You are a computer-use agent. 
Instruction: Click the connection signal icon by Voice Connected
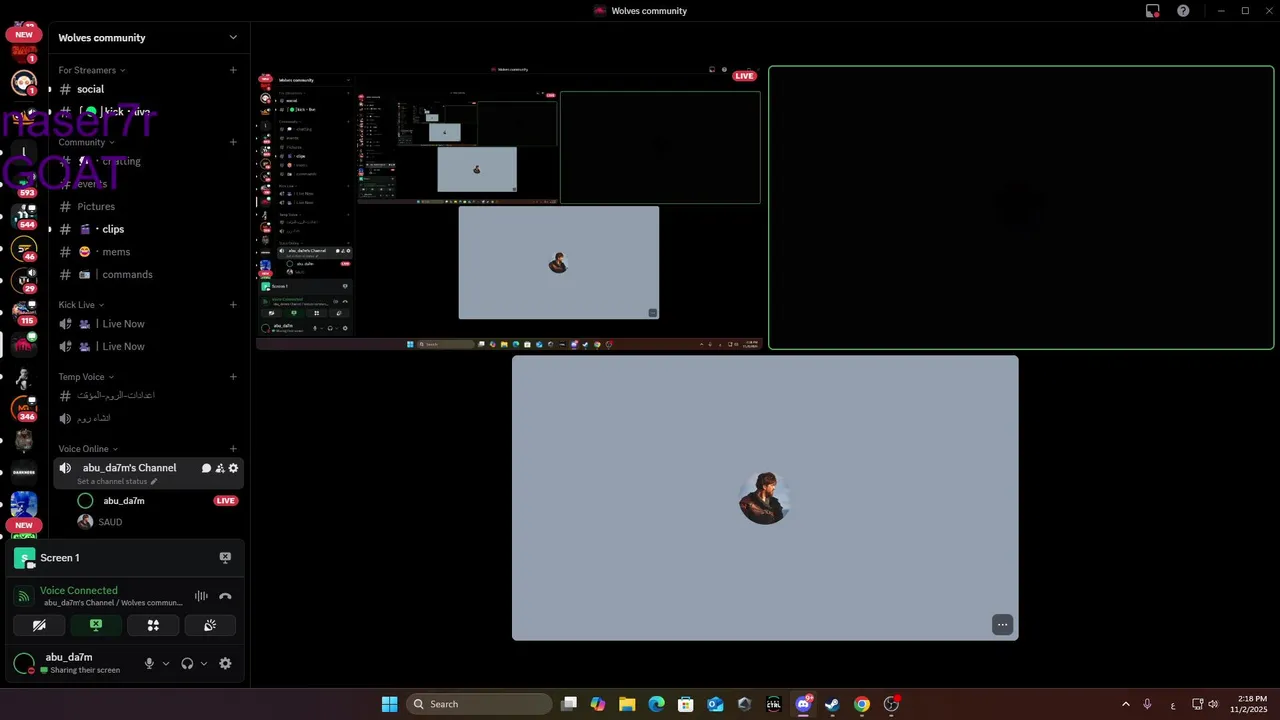tap(24, 596)
